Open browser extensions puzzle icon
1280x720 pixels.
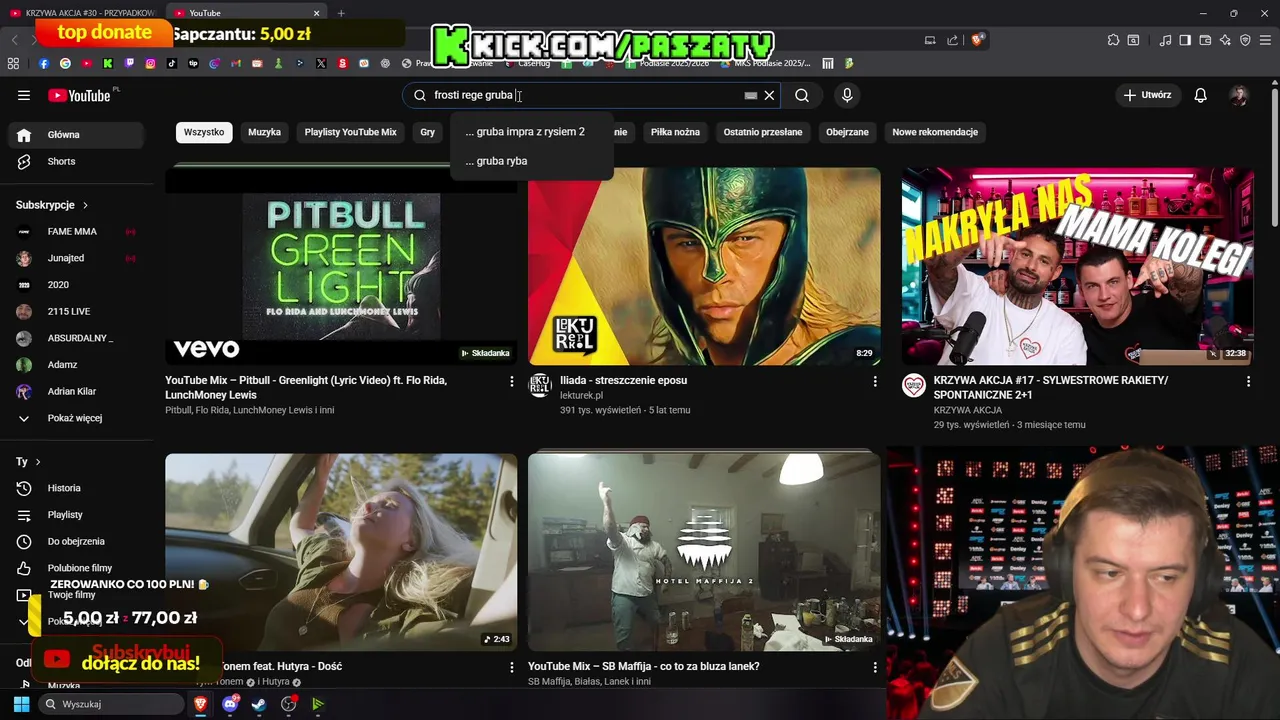tap(1113, 40)
